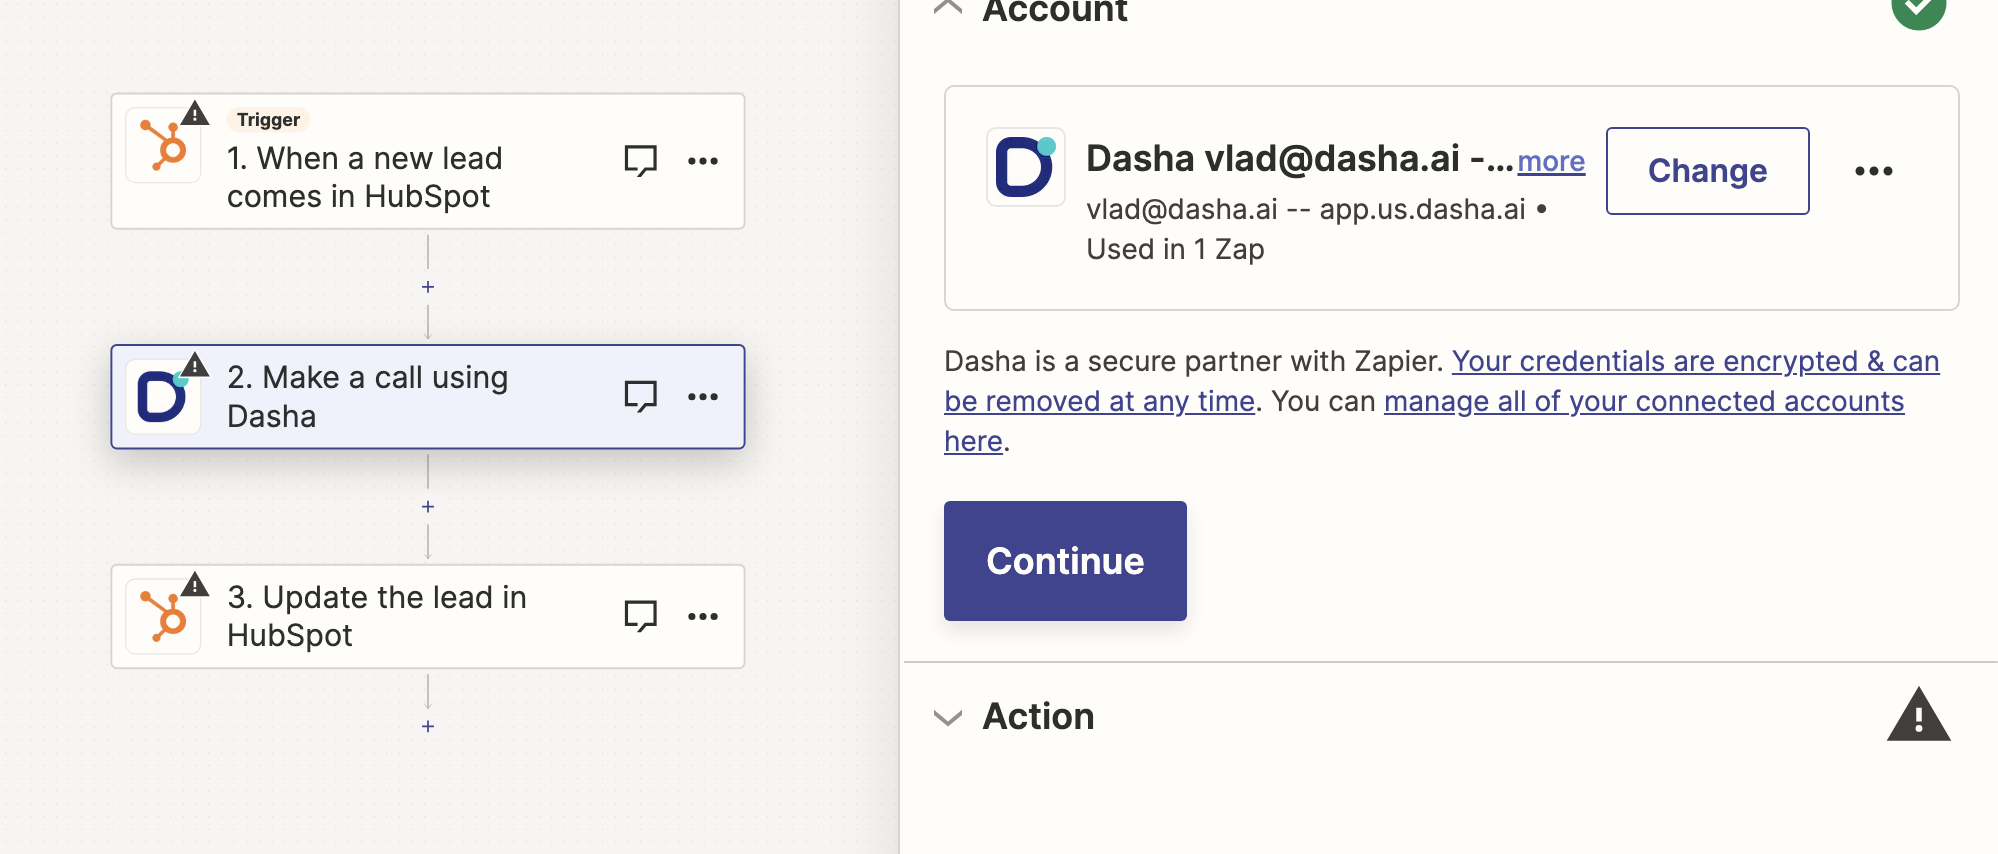Click Change account button

(1707, 171)
